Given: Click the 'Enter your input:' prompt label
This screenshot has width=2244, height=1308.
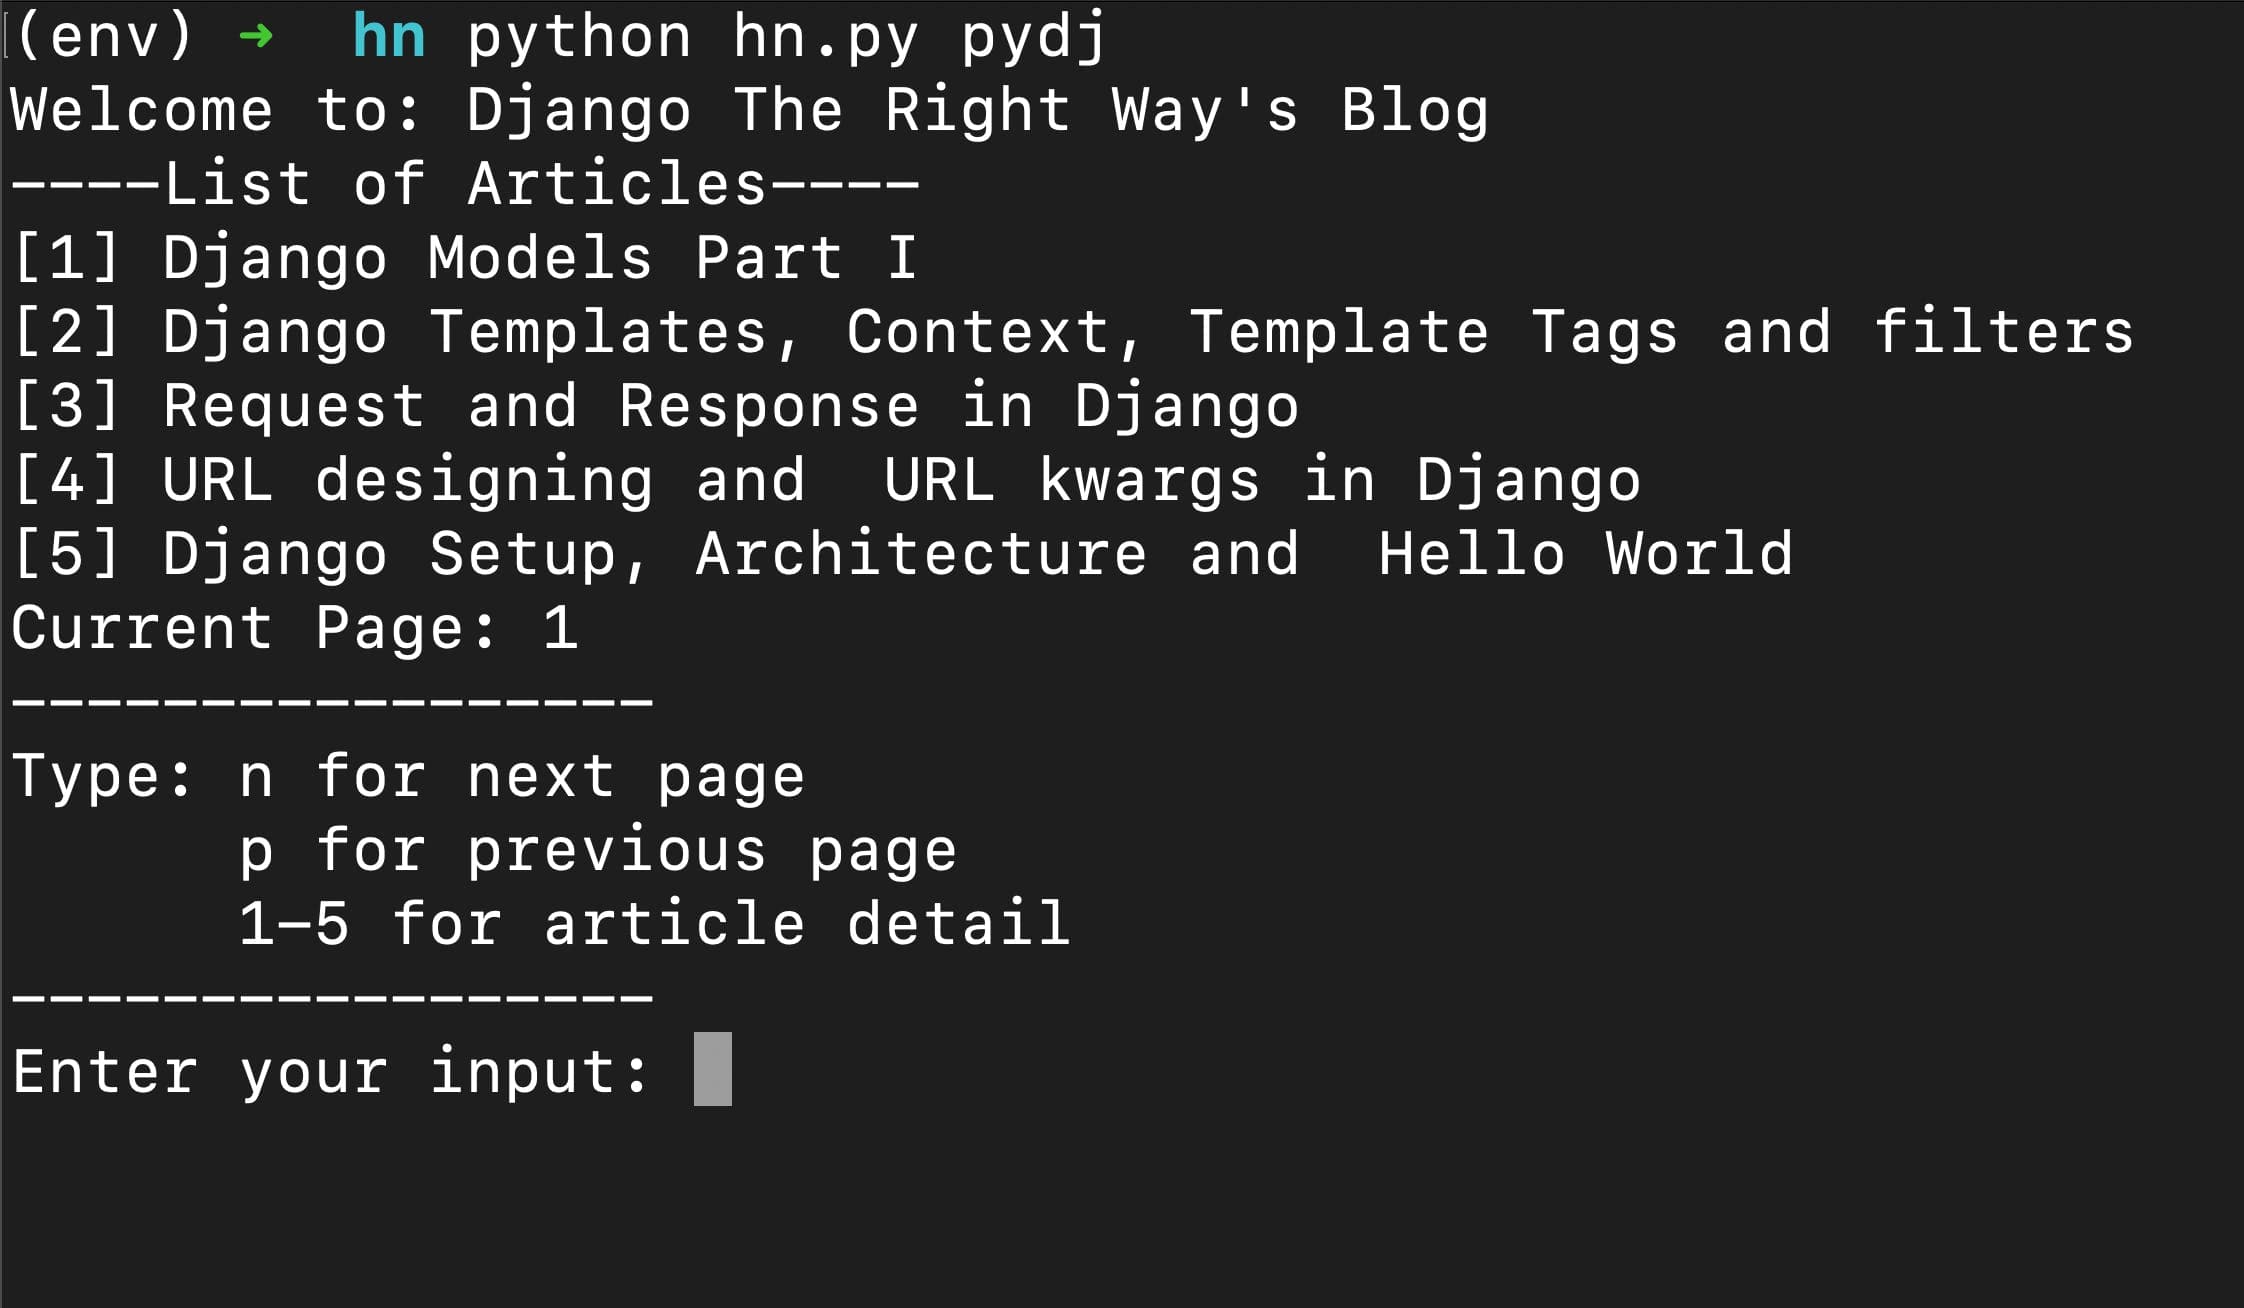Looking at the screenshot, I should pos(330,1072).
